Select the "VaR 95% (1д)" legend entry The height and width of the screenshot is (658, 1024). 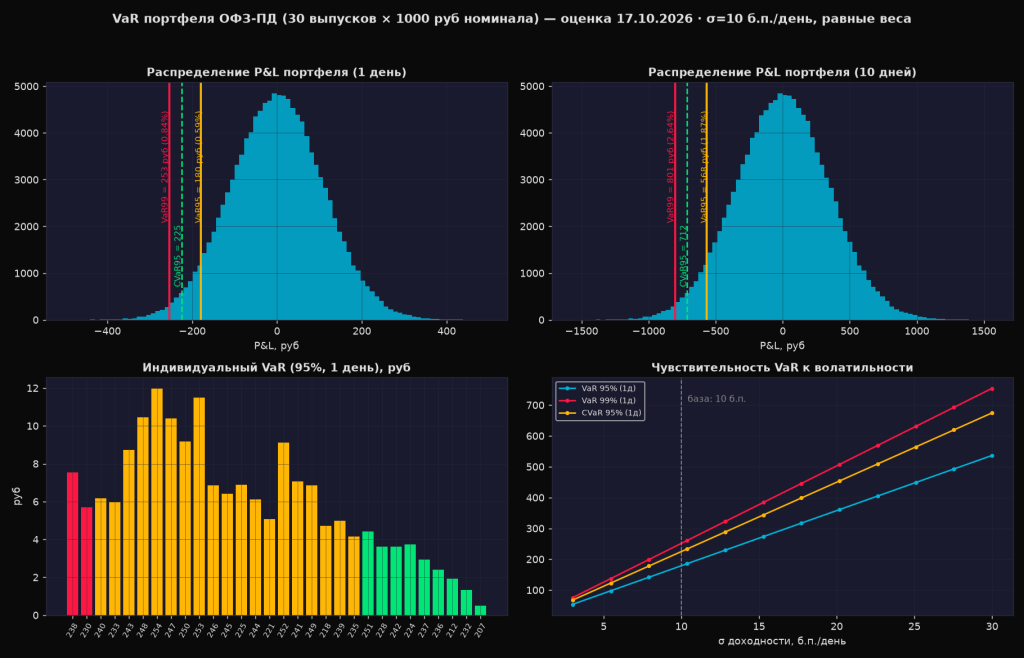601,388
